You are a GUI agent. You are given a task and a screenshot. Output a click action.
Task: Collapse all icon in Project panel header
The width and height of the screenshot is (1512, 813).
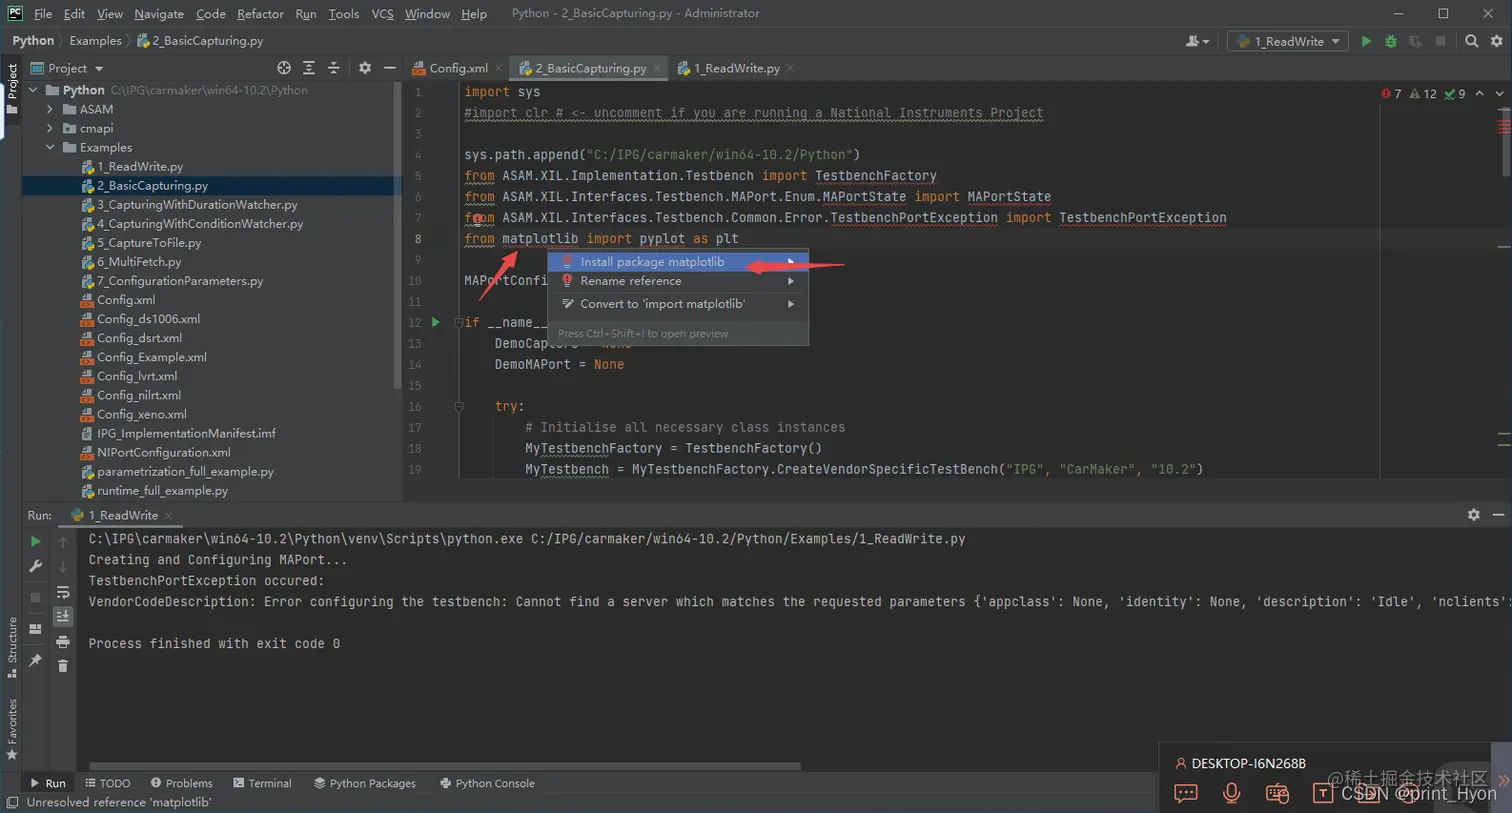[x=334, y=68]
